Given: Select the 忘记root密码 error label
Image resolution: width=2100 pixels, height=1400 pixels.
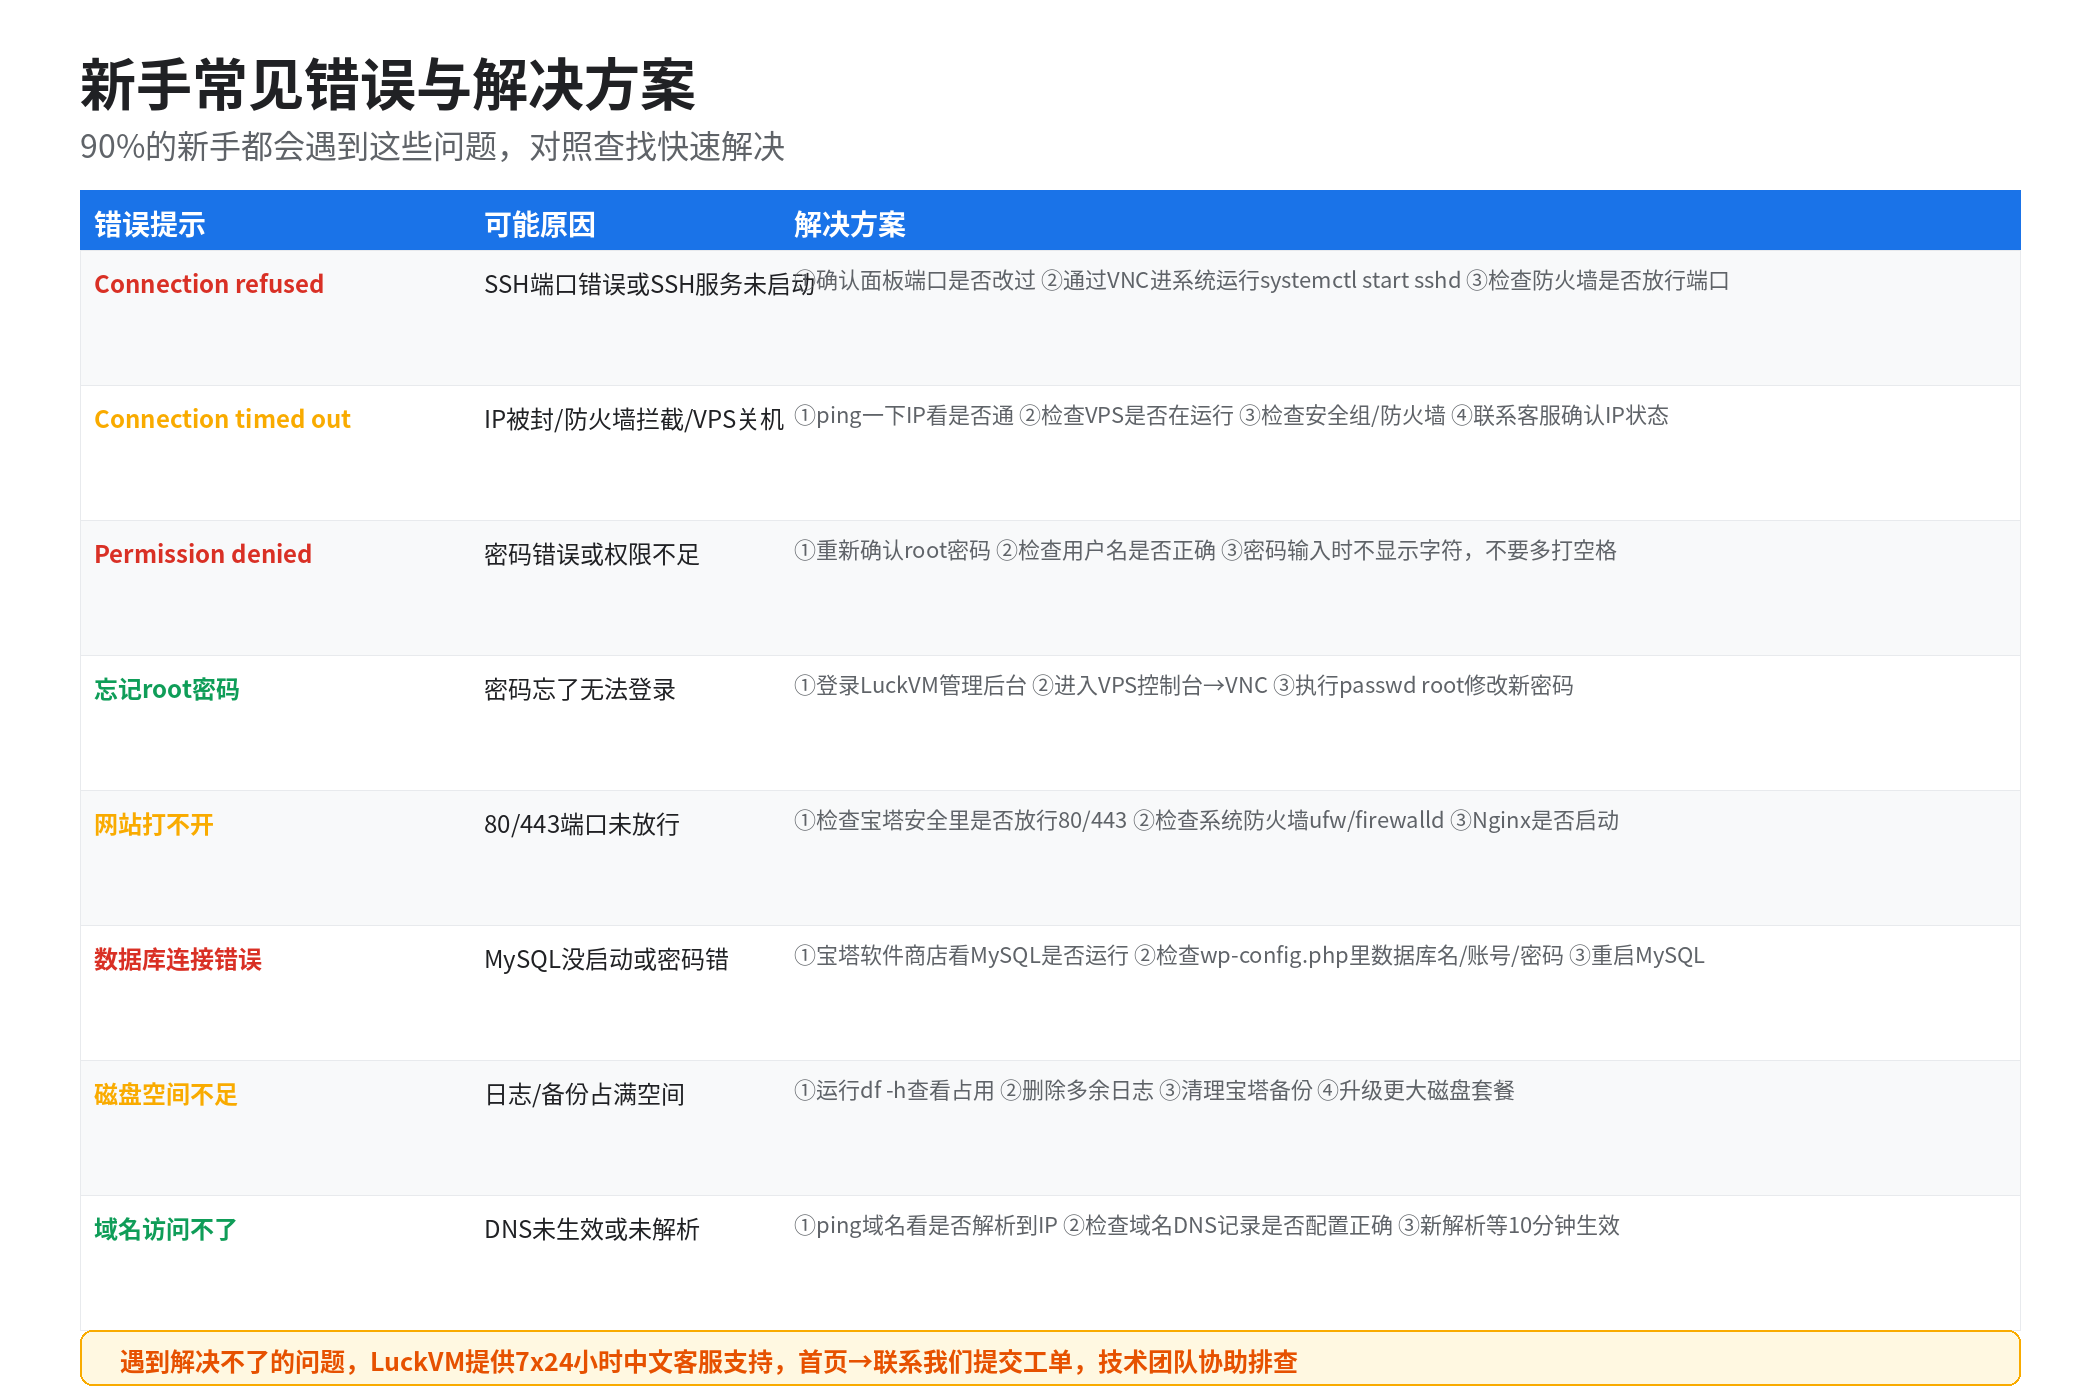Looking at the screenshot, I should click(167, 689).
